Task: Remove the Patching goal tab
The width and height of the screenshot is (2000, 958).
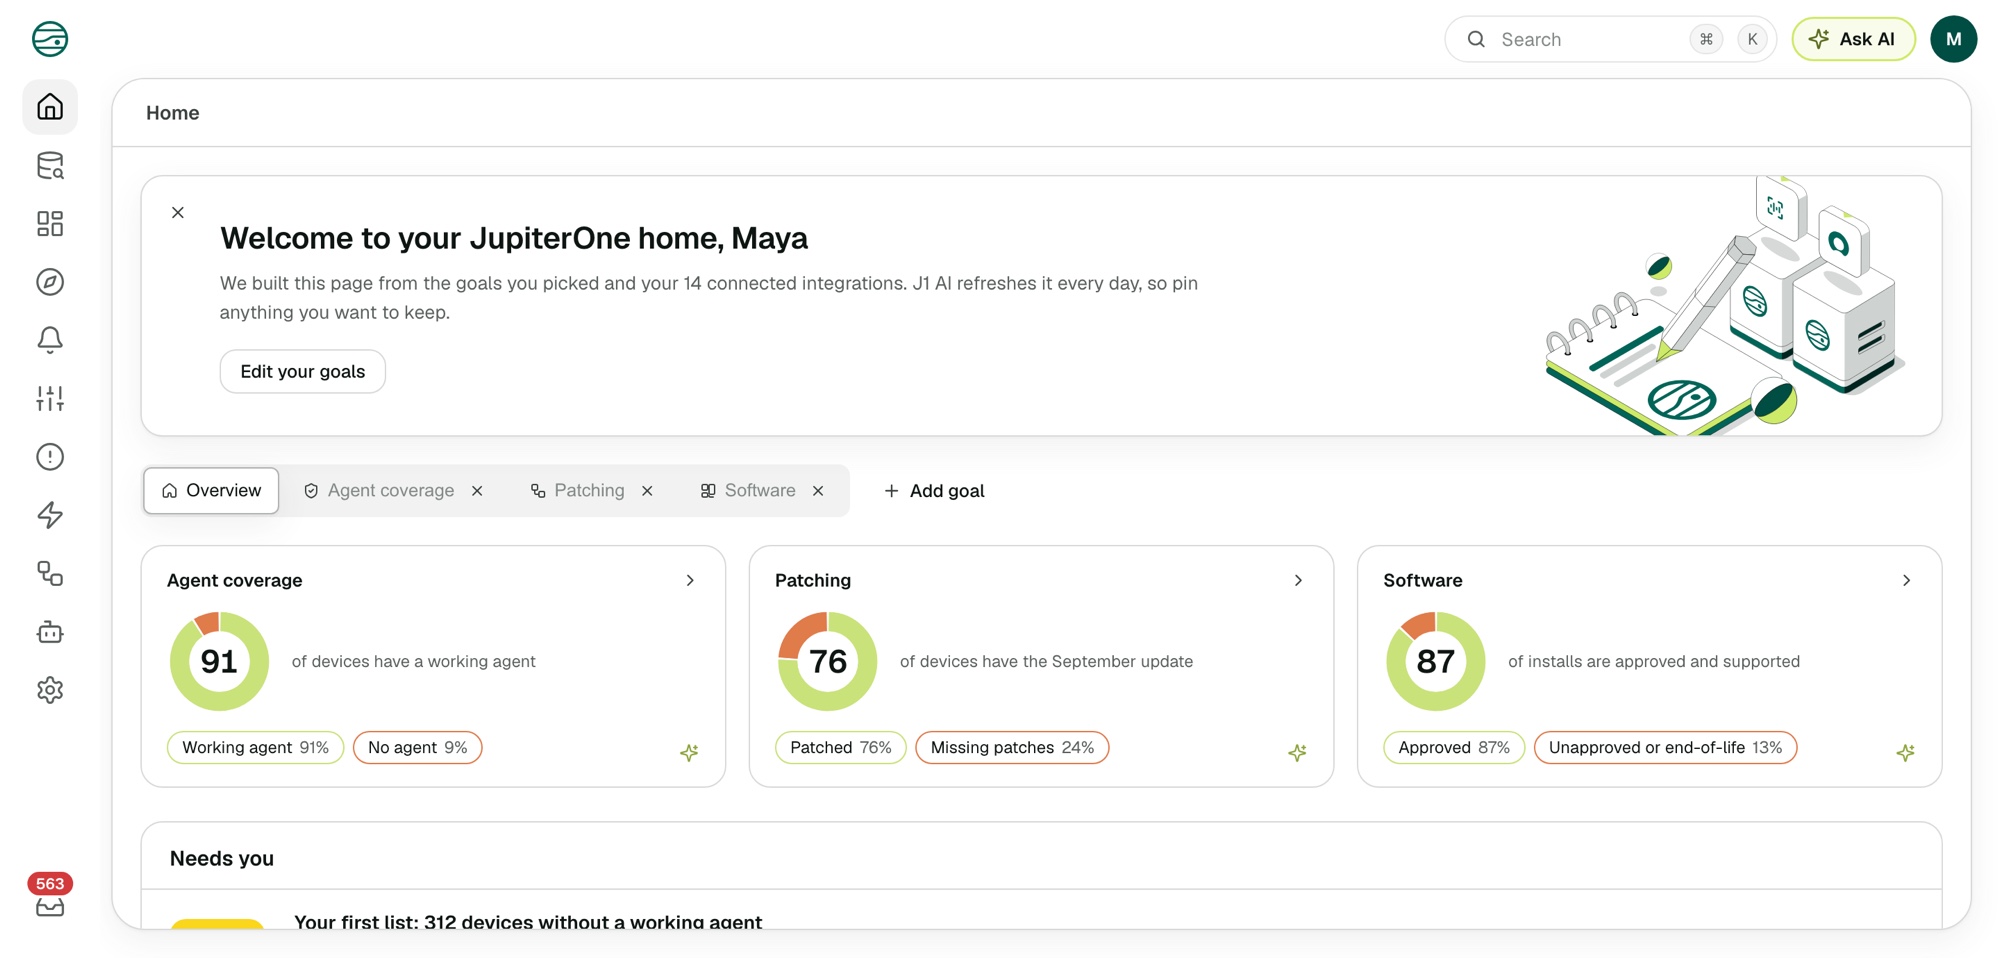Action: pyautogui.click(x=647, y=491)
